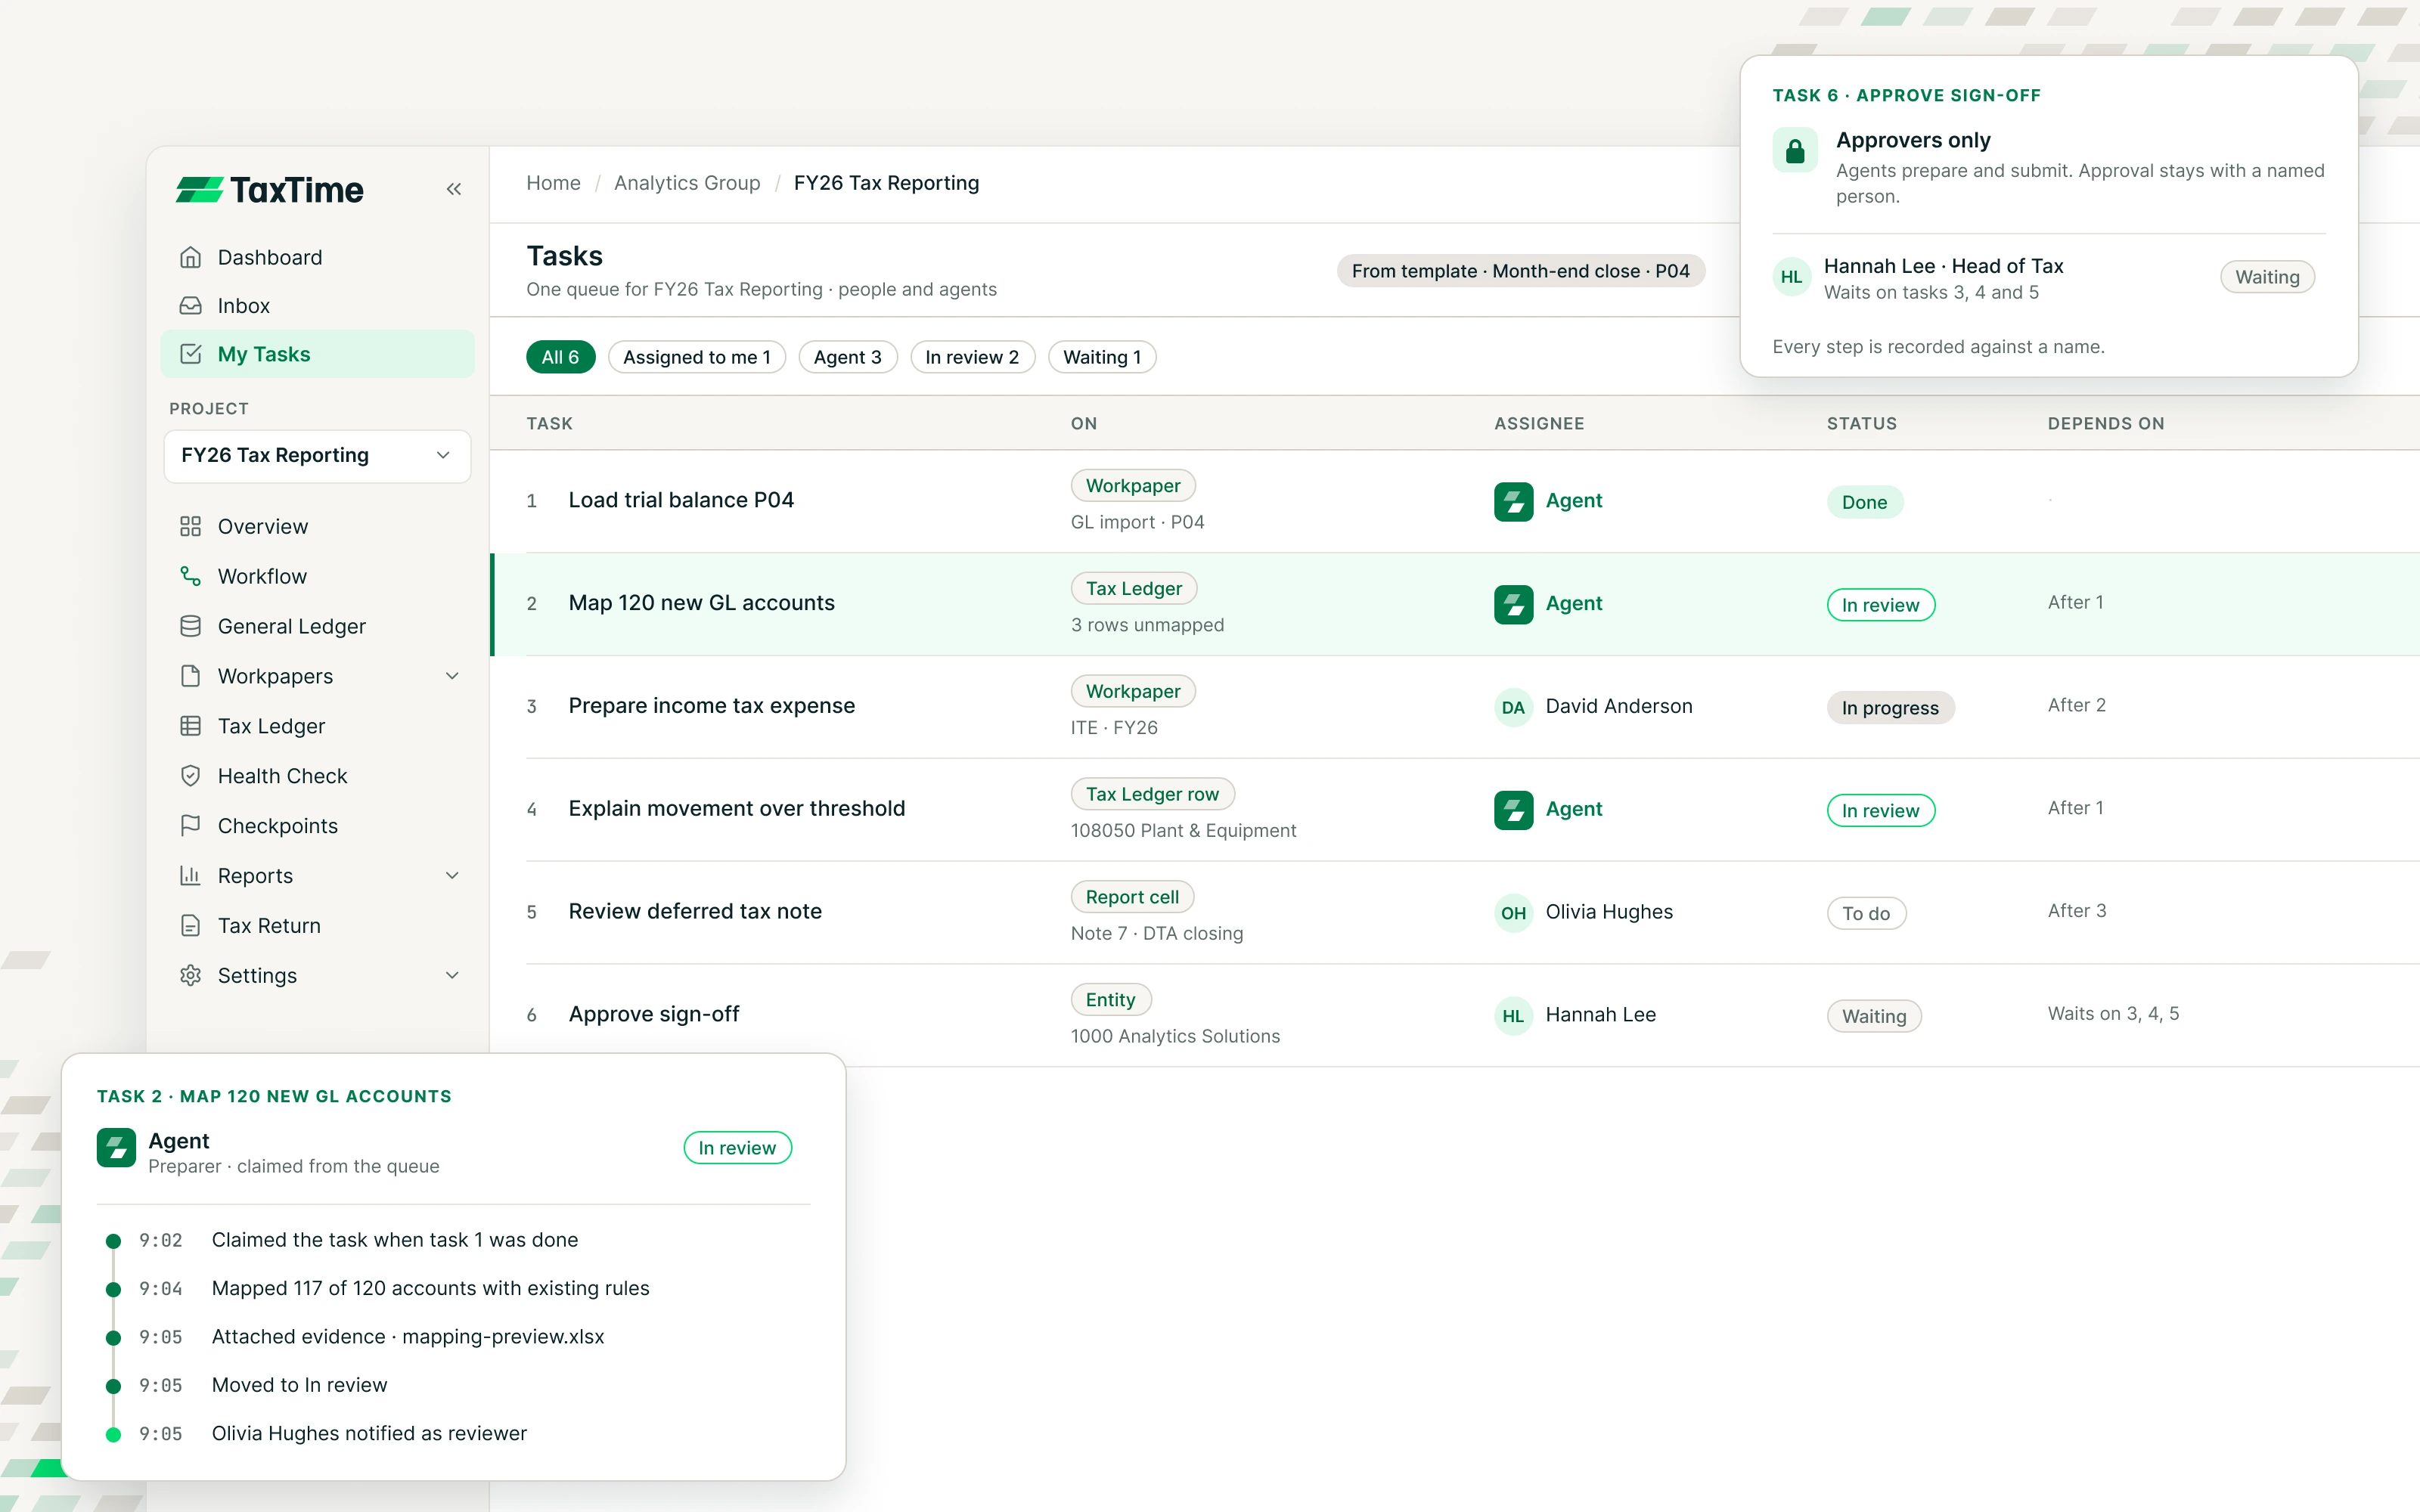Click the Inbox tray icon
2420x1512 pixels.
190,306
